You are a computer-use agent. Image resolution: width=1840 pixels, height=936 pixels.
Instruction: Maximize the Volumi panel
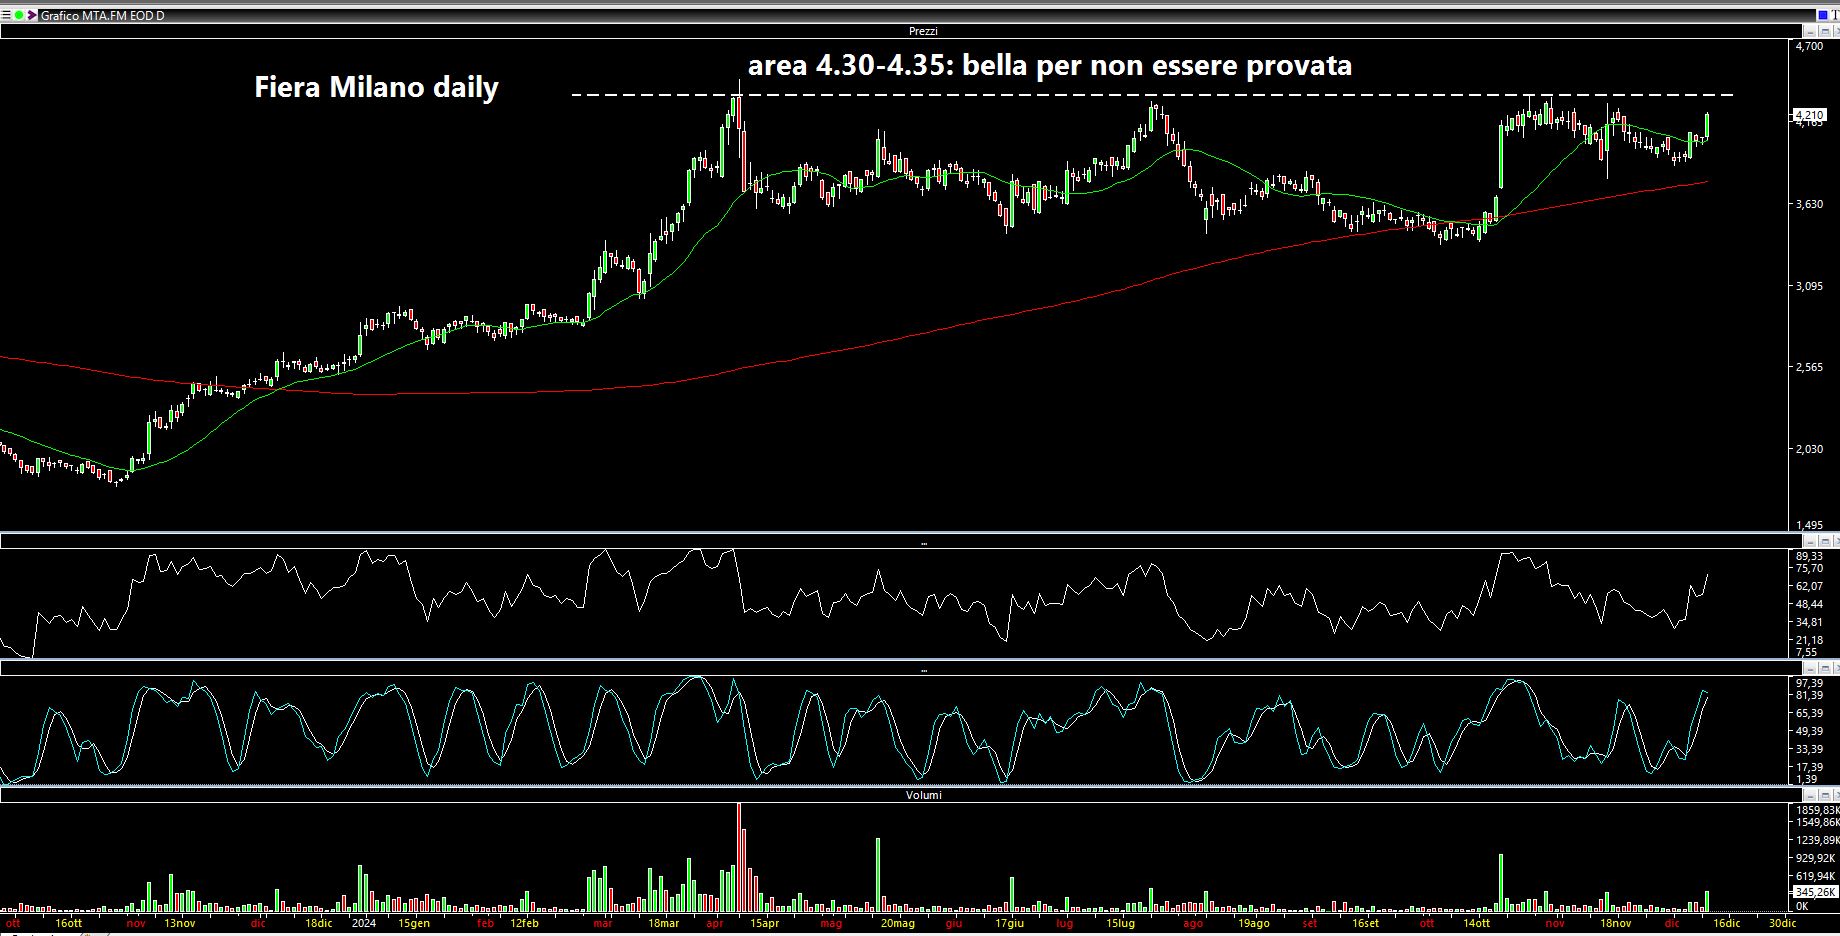pos(1825,795)
